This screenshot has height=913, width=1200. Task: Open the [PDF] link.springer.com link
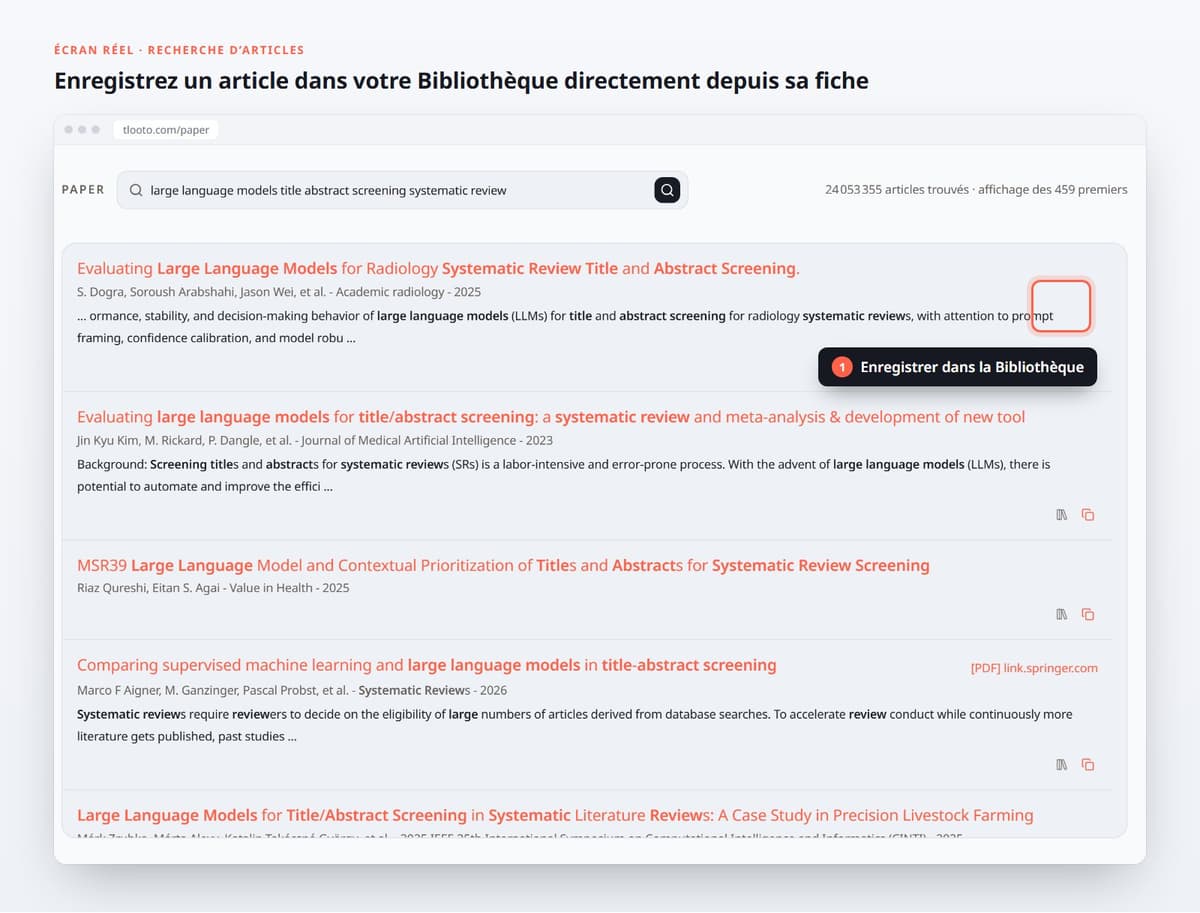point(1034,668)
